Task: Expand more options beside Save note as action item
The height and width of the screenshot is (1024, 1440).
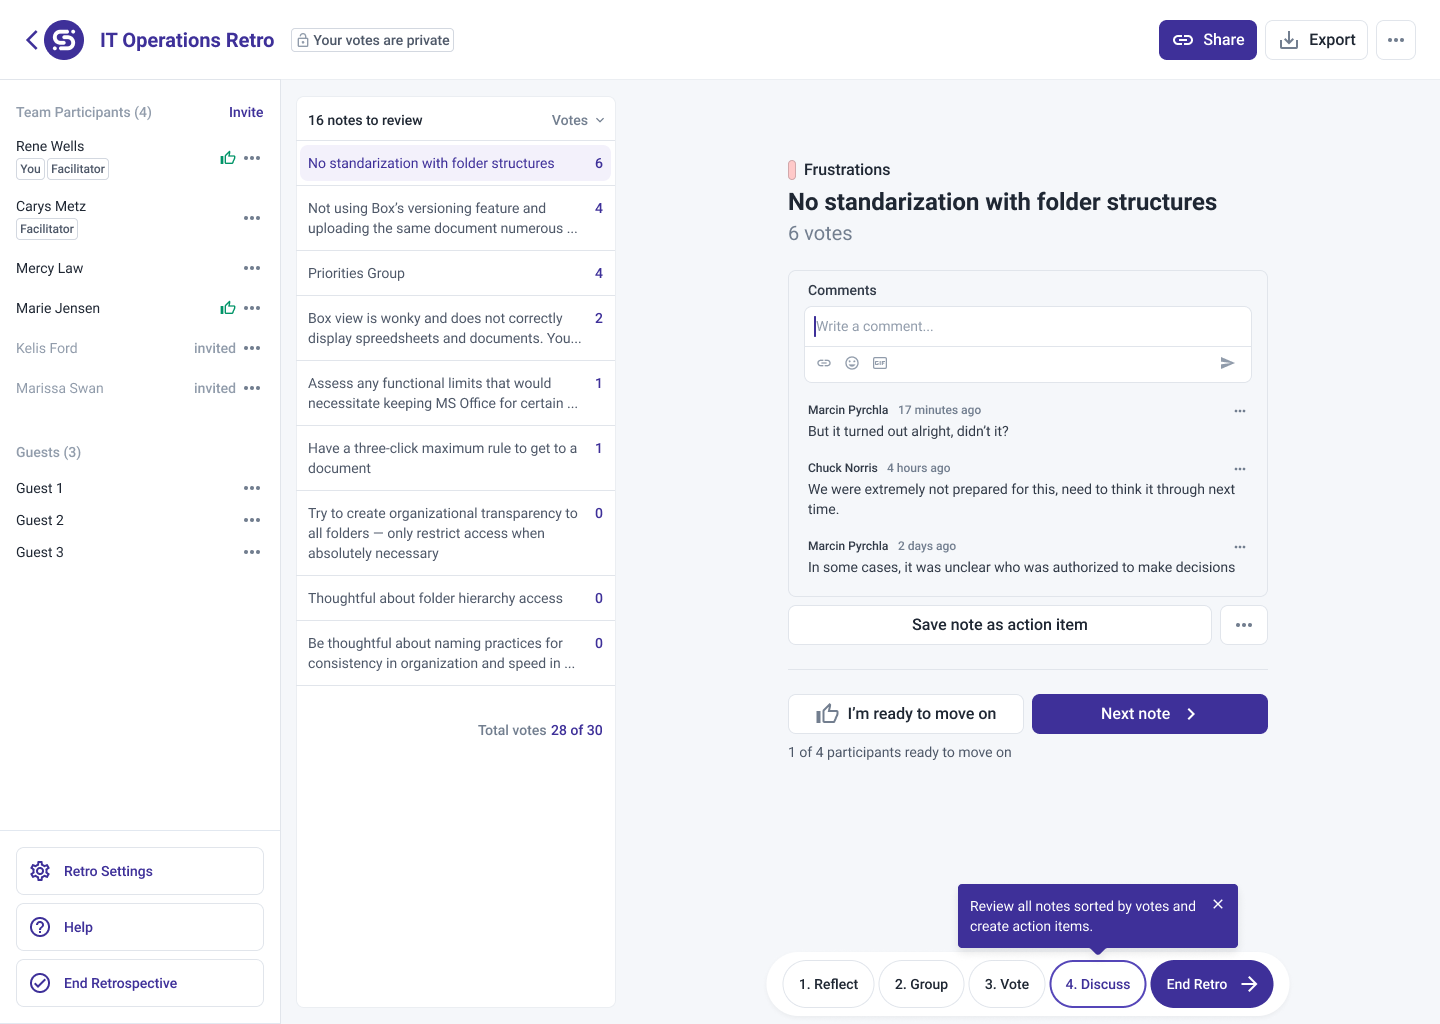Action: 1244,625
